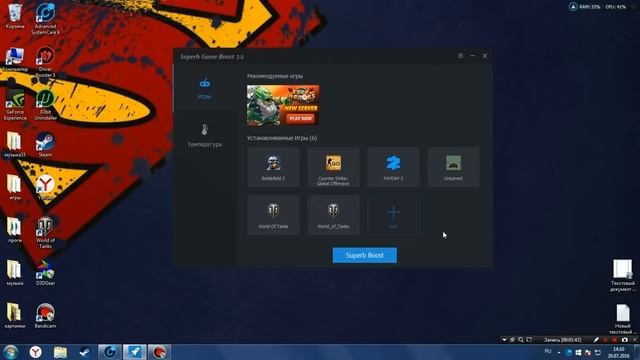
Task: Open the Игры tab in Superb Game Boost
Action: 204,89
